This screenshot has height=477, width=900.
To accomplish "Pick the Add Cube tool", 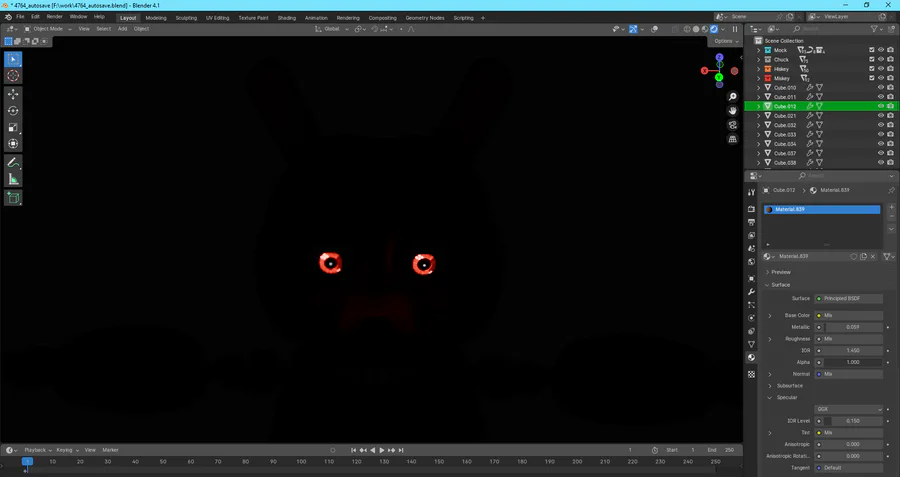I will click(x=13, y=199).
